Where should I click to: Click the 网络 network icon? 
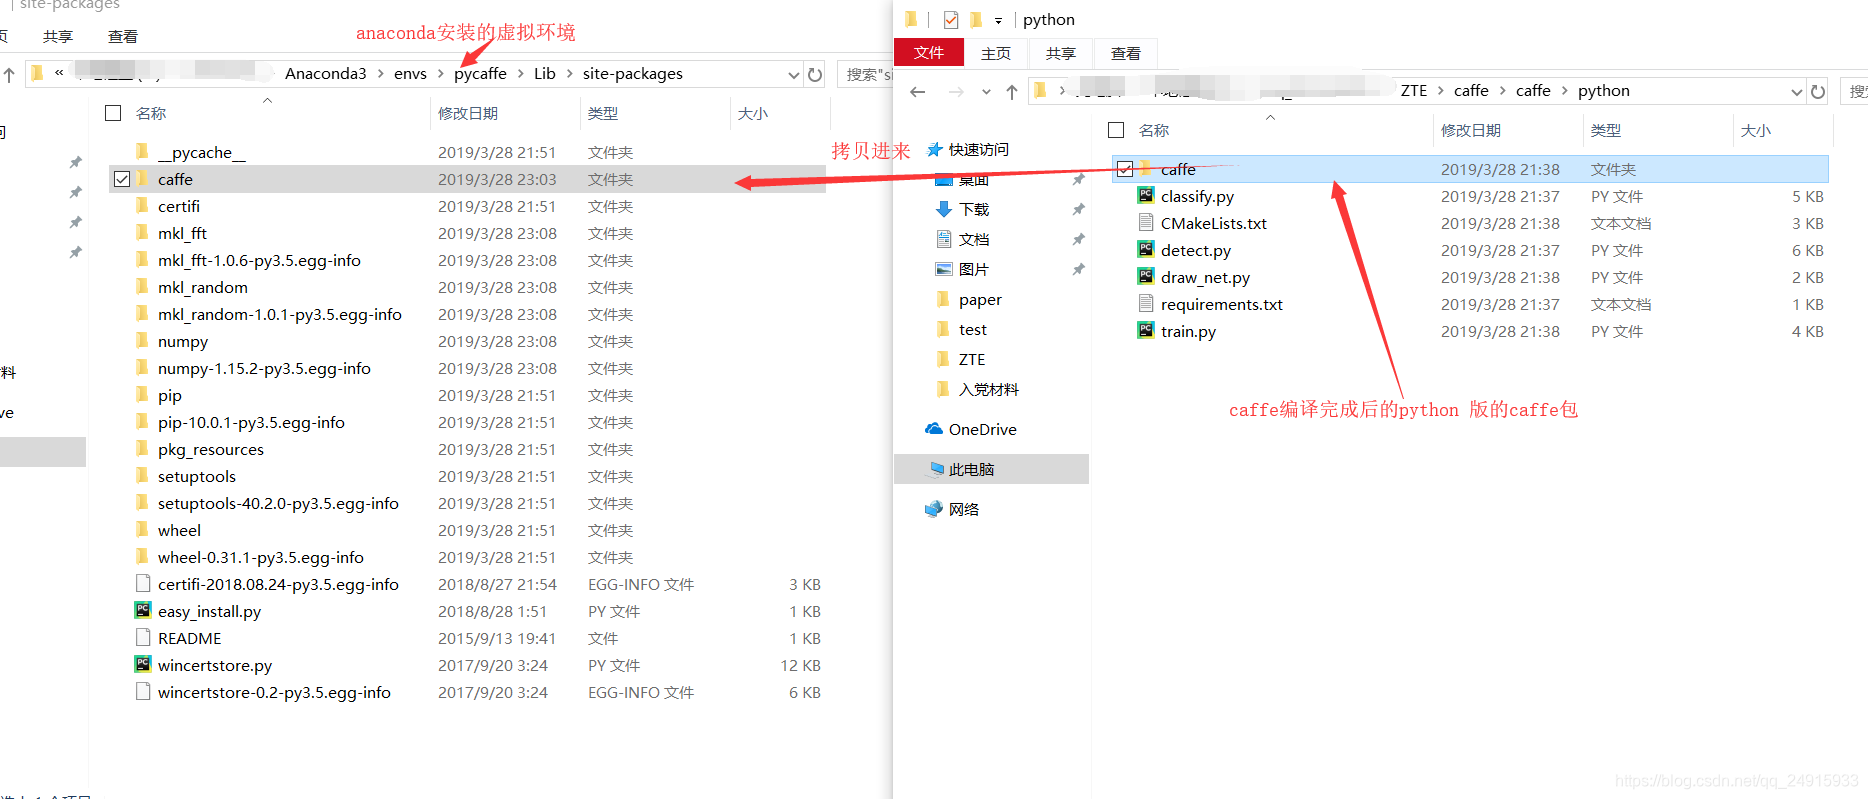click(934, 509)
